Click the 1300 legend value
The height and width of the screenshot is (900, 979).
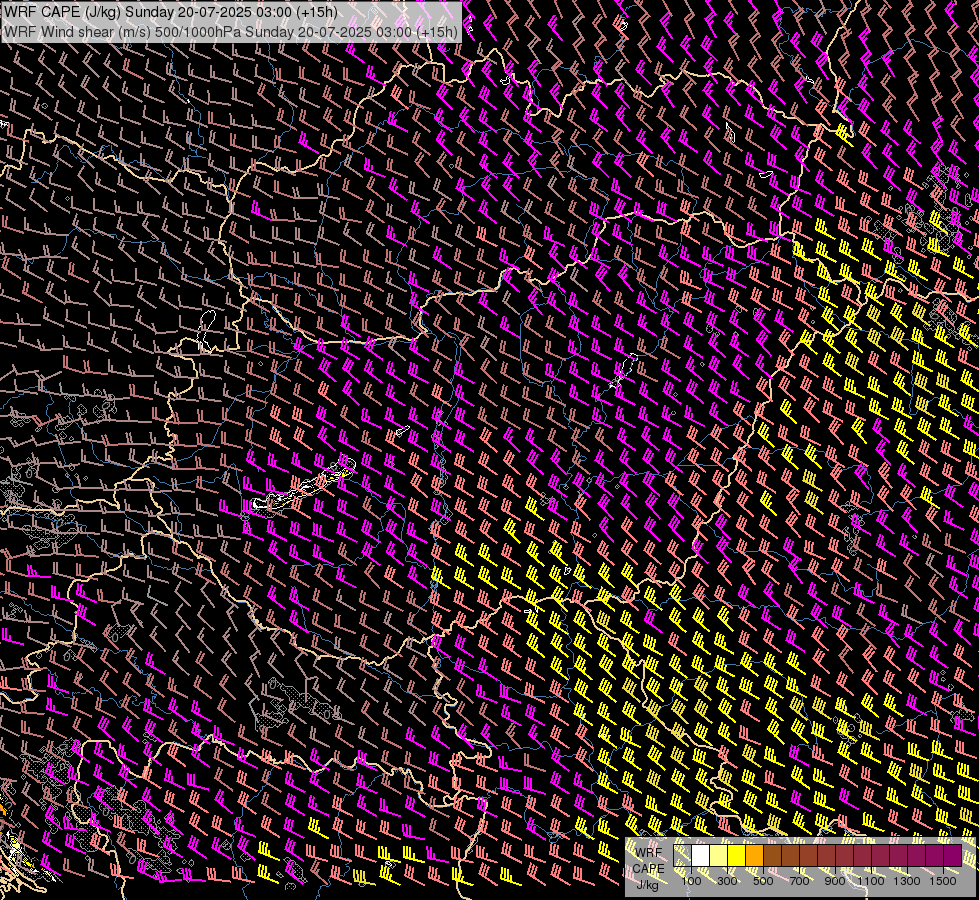click(x=907, y=881)
